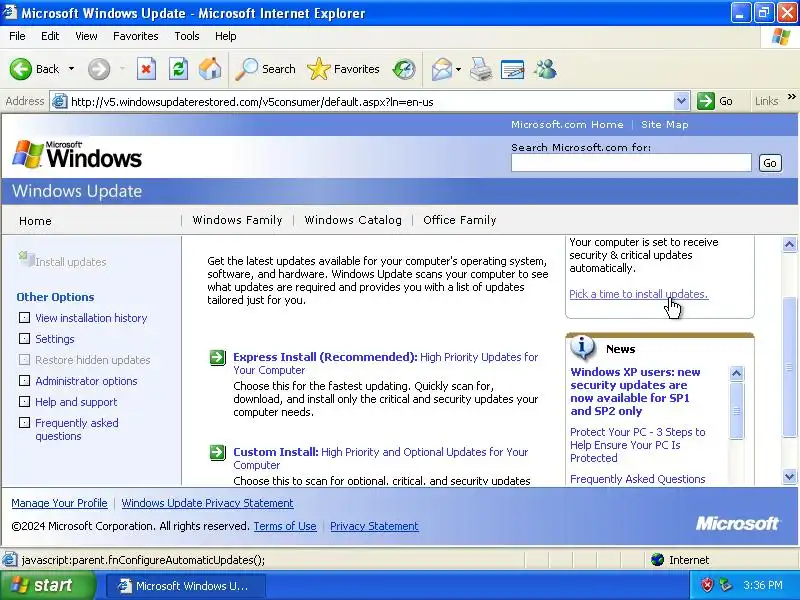Image resolution: width=800 pixels, height=600 pixels.
Task: Open the Messenger people icon
Action: (x=545, y=69)
